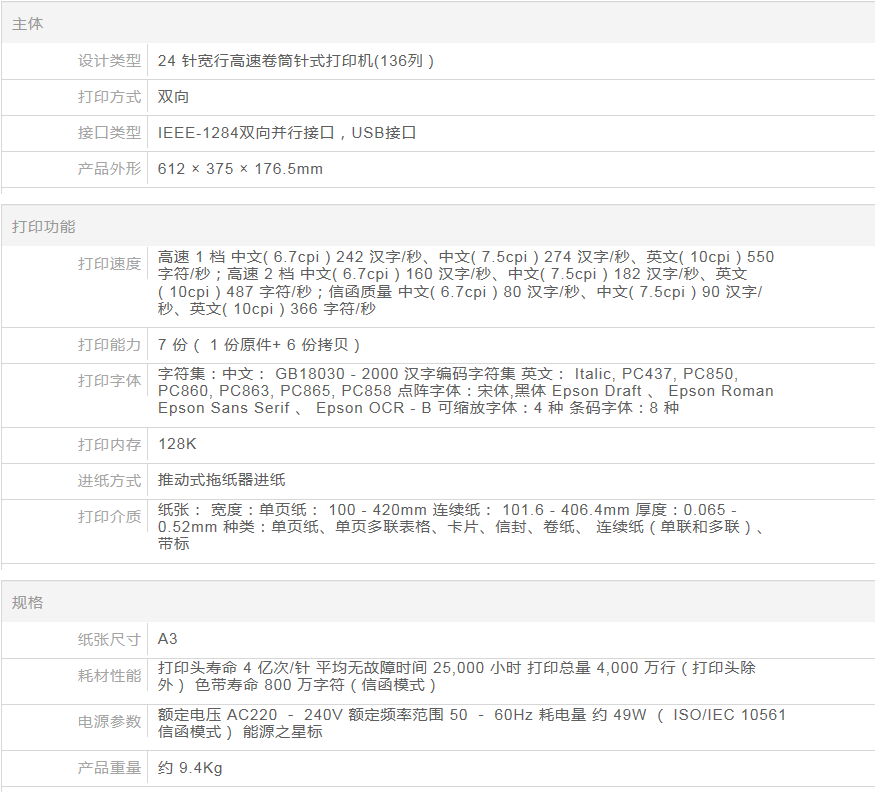Screen dimensions: 875x792
Task: Select the 打印内存 label
Action: pyautogui.click(x=110, y=444)
